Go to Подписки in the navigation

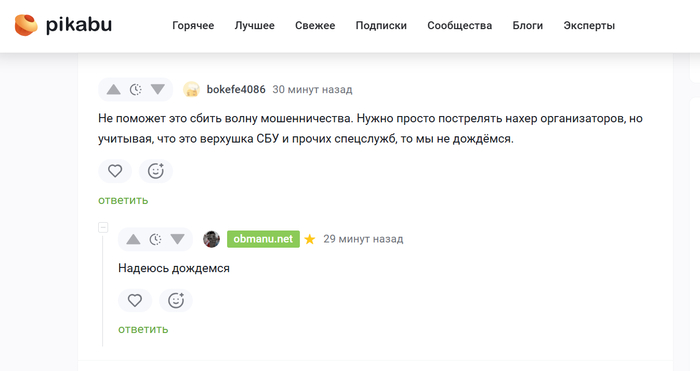tap(381, 25)
